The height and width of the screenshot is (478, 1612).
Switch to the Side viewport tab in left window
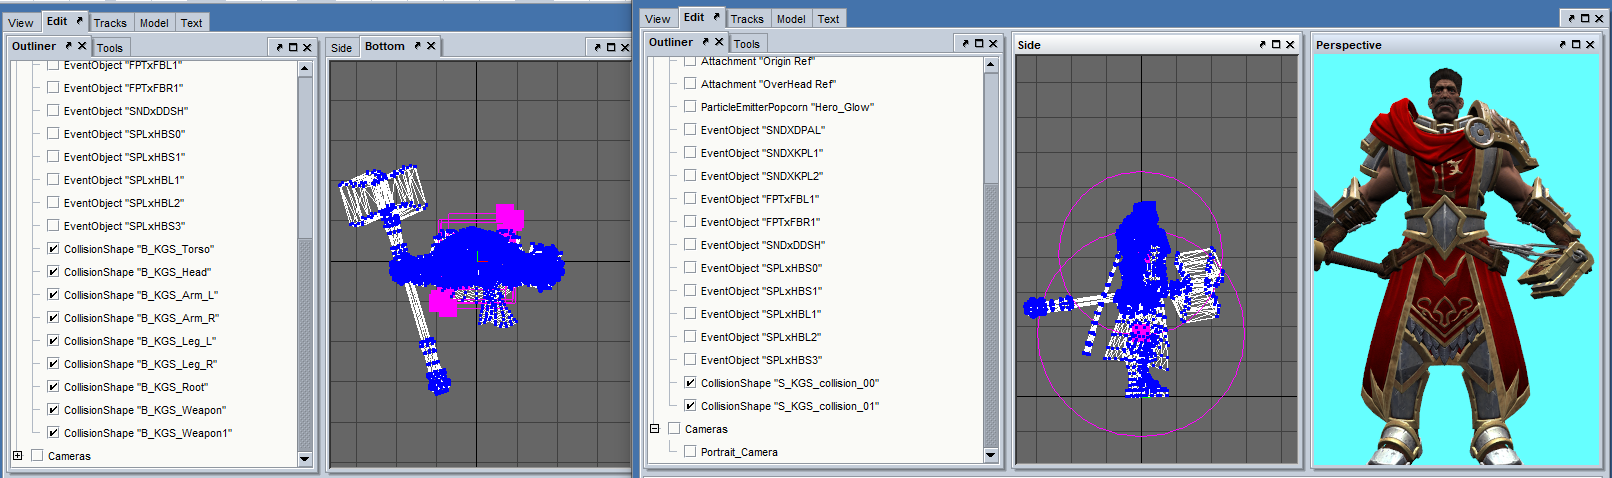point(342,48)
